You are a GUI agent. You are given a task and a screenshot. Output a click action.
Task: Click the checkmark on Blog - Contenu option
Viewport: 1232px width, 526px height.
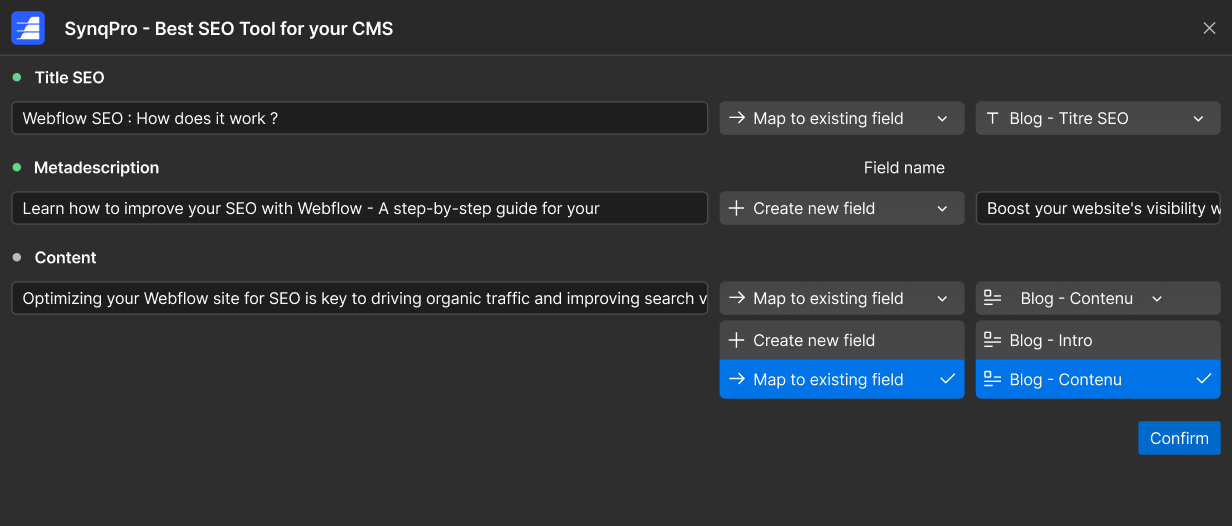[1204, 379]
